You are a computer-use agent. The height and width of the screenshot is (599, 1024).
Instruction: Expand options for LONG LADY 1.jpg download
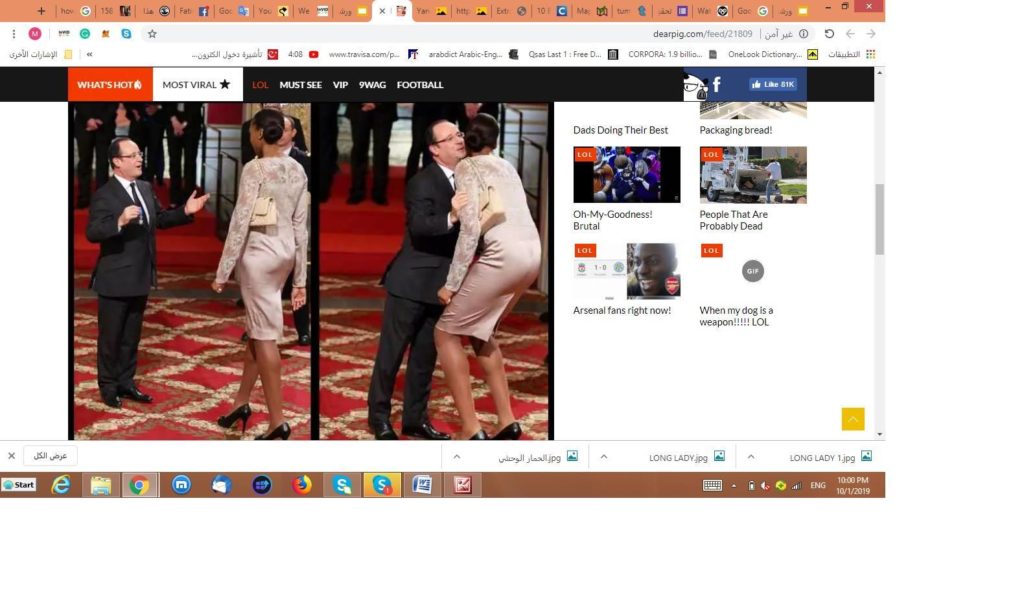pos(750,456)
